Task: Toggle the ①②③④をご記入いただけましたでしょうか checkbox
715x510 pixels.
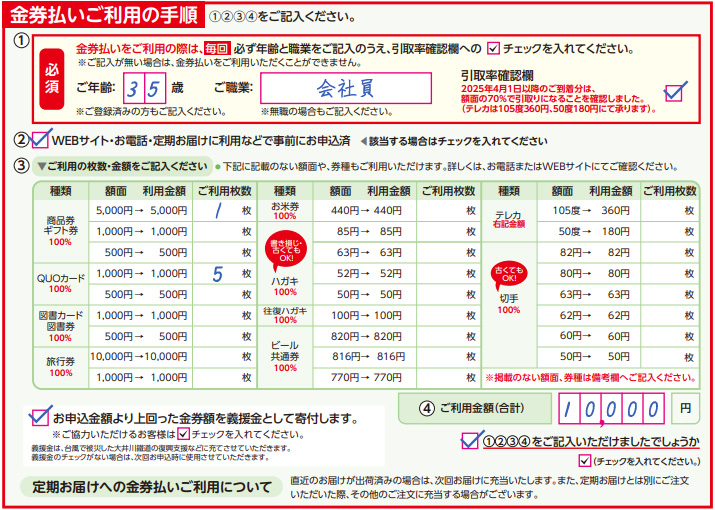Action: pyautogui.click(x=471, y=440)
